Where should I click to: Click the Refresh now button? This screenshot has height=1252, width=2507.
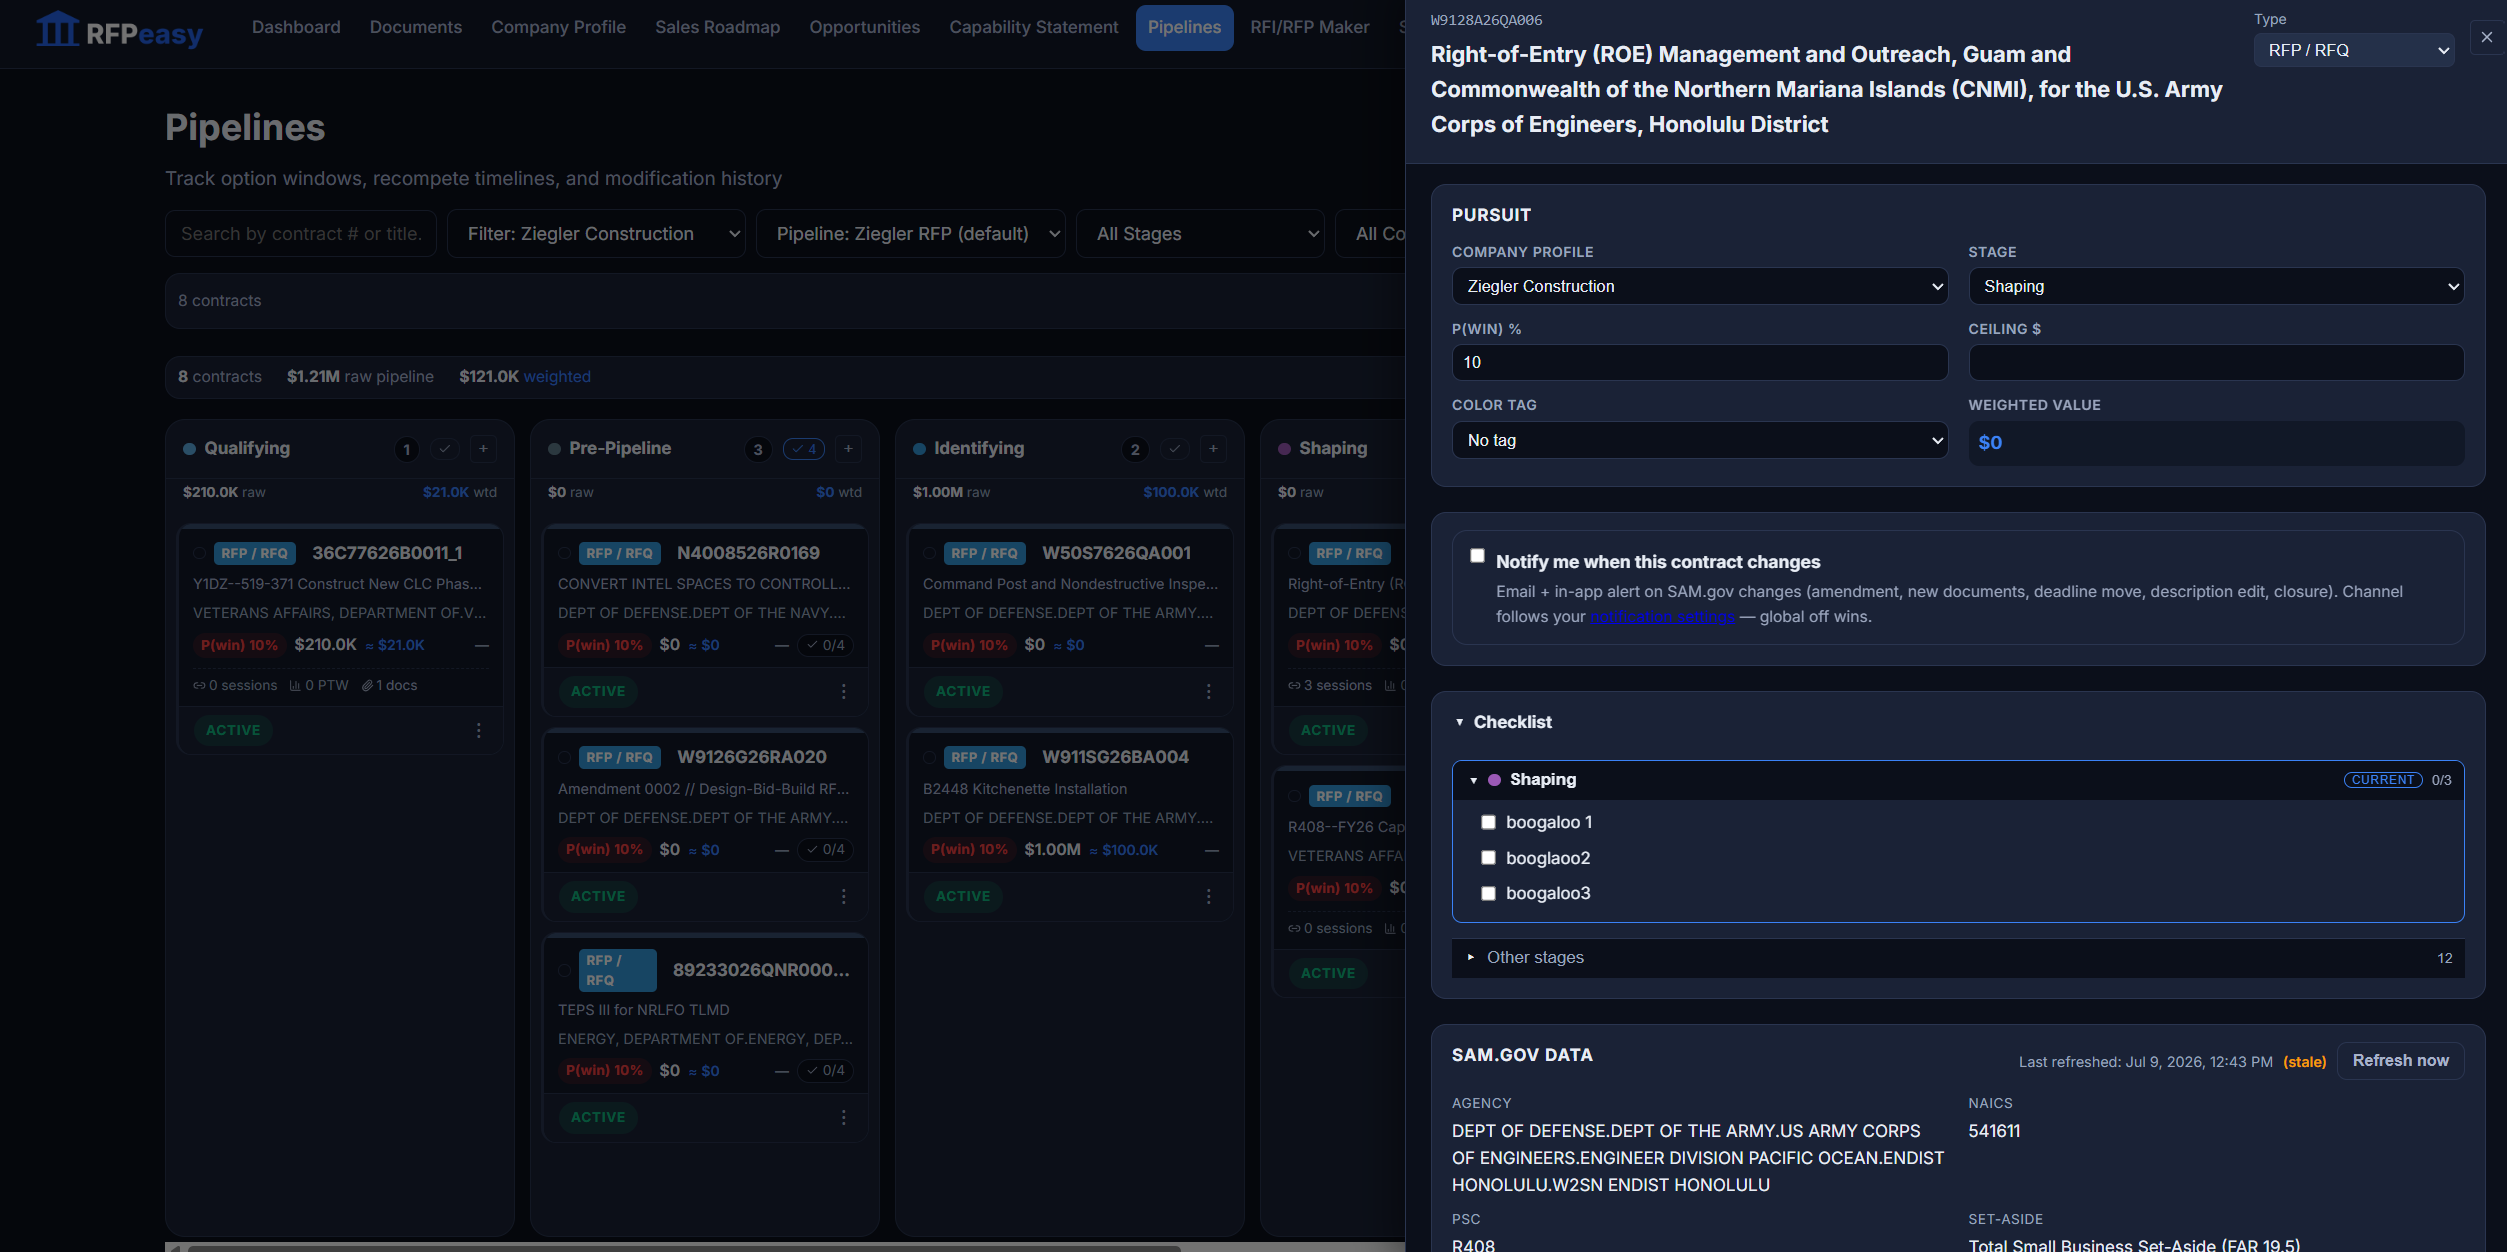(x=2400, y=1061)
